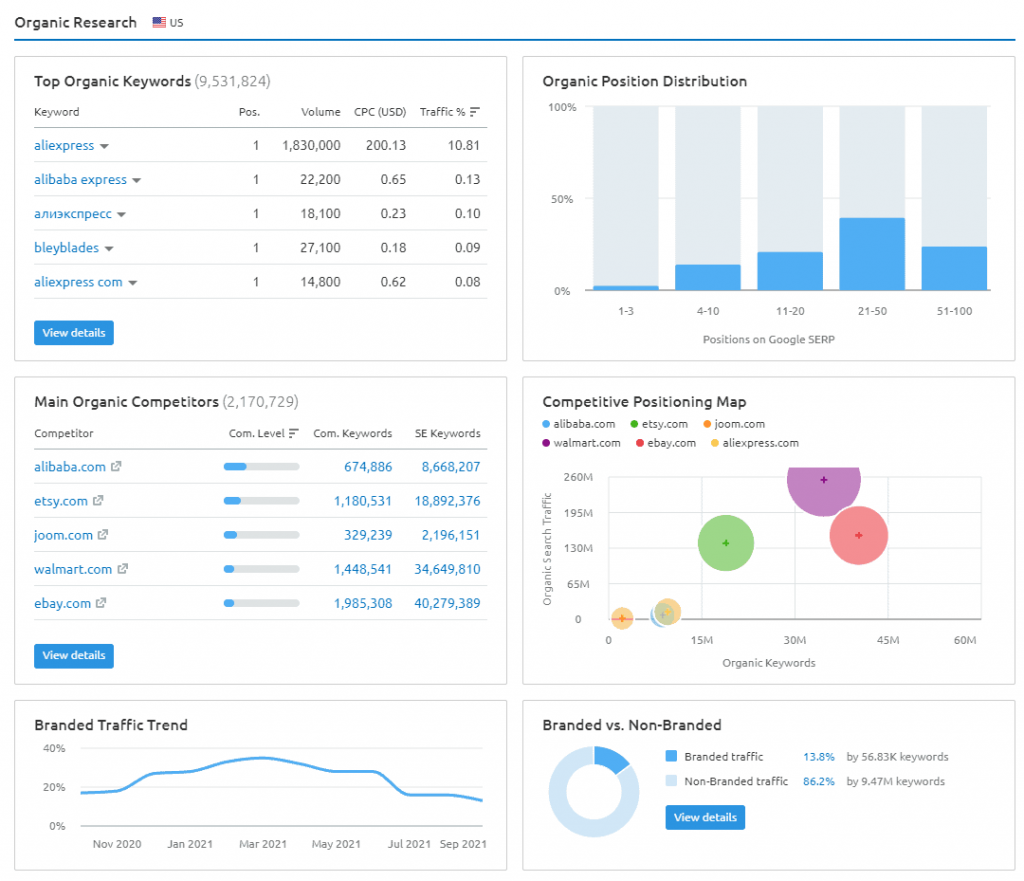Image resolution: width=1024 pixels, height=881 pixels.
Task: Click the alibaba.com competition level bar
Action: point(261,466)
